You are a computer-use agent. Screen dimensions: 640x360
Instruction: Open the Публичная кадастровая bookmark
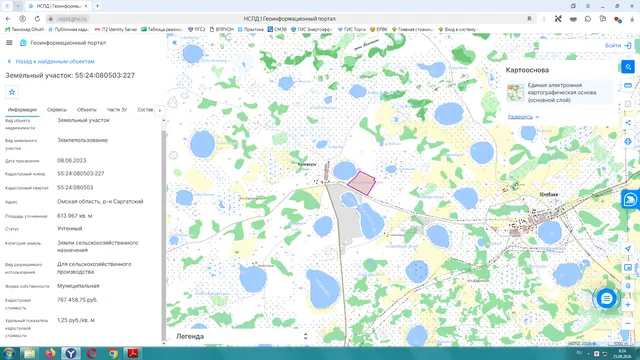[69, 29]
